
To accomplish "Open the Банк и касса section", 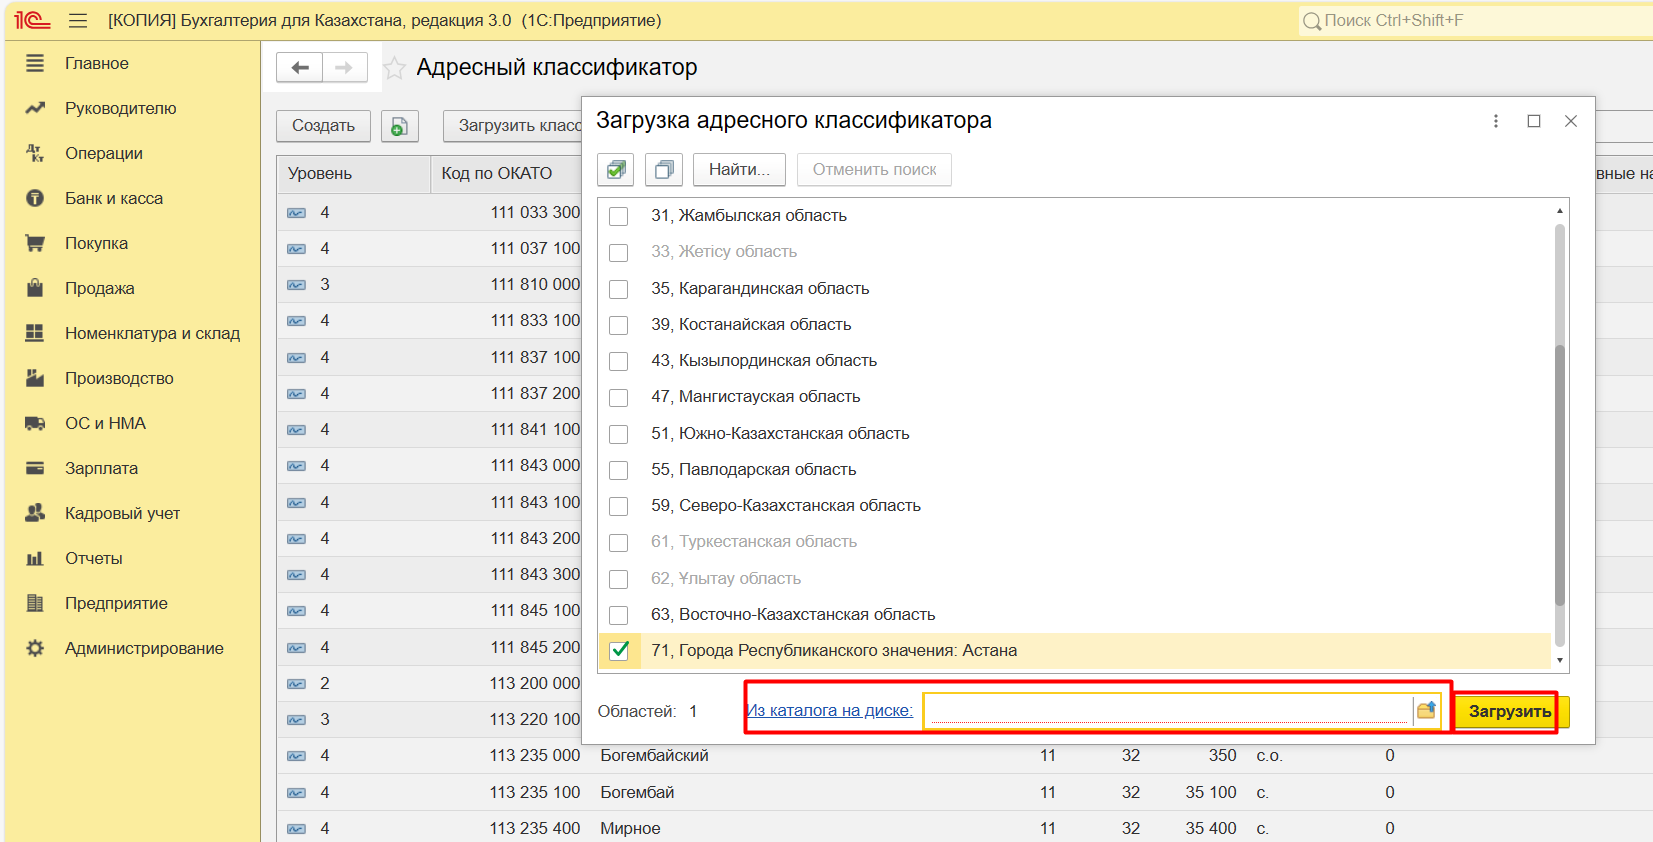I will coord(114,198).
